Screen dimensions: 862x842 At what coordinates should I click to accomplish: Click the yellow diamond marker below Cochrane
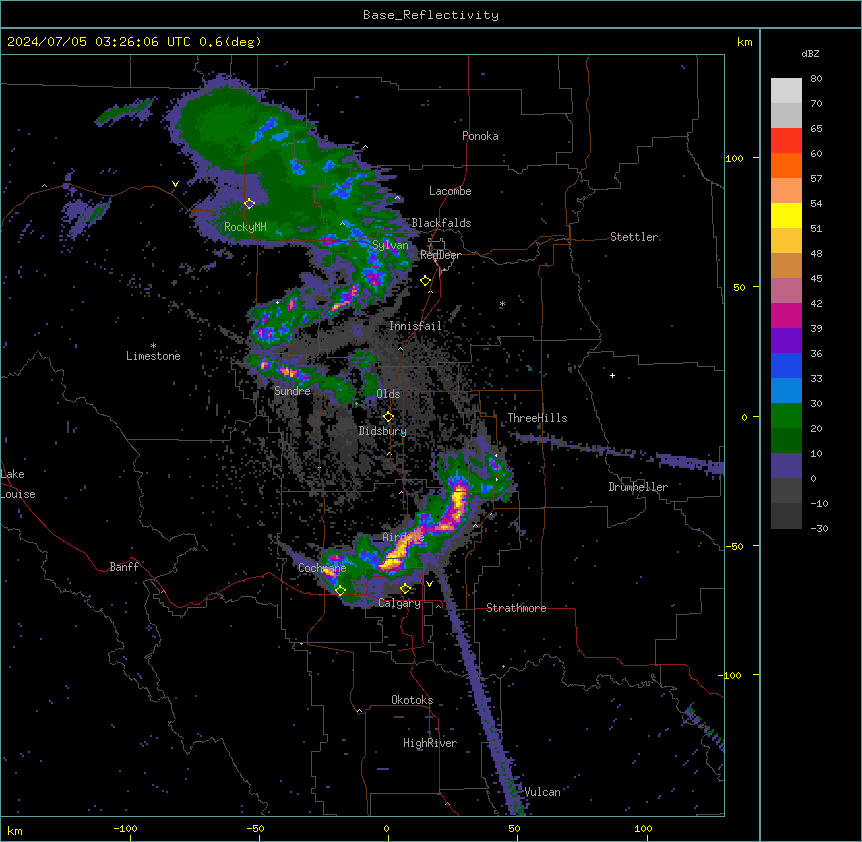(x=340, y=591)
